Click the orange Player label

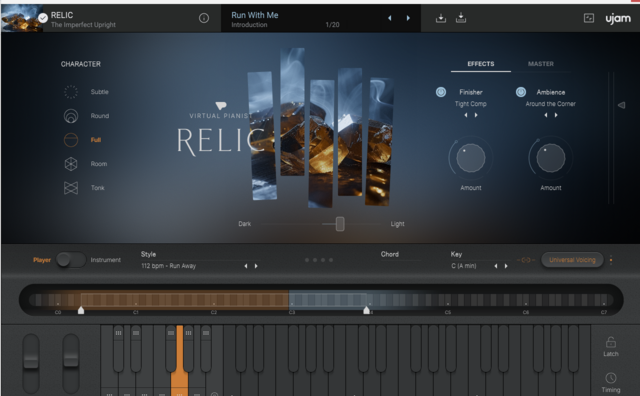(x=42, y=260)
